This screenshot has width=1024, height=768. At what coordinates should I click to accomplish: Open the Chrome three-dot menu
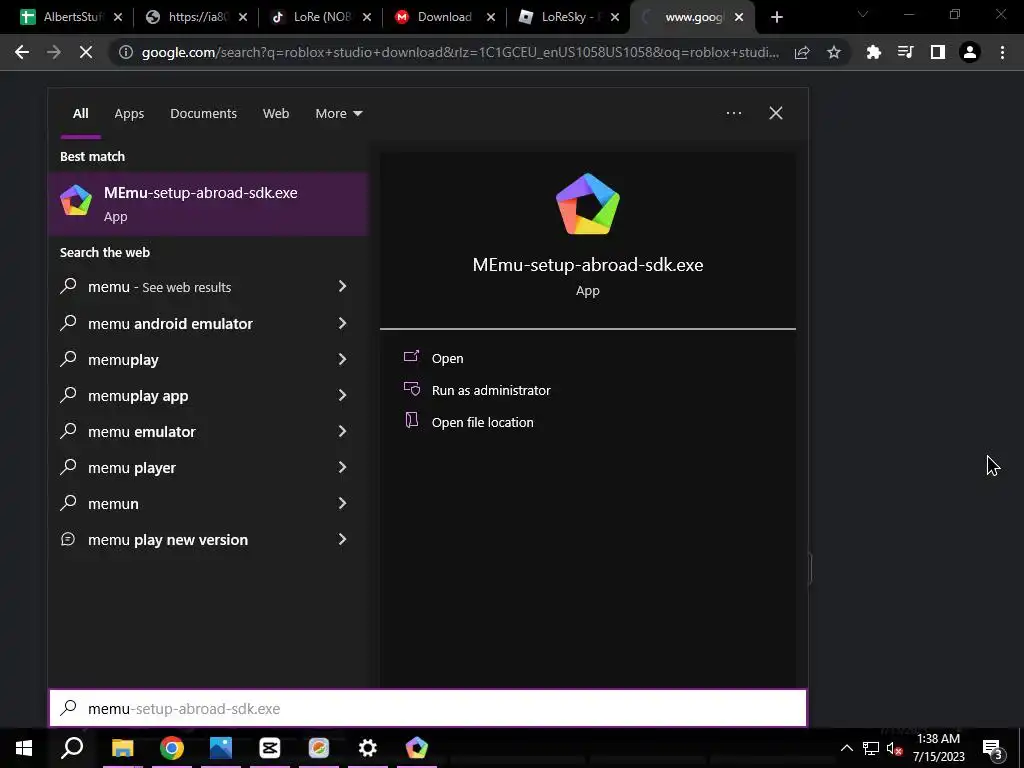(1002, 52)
